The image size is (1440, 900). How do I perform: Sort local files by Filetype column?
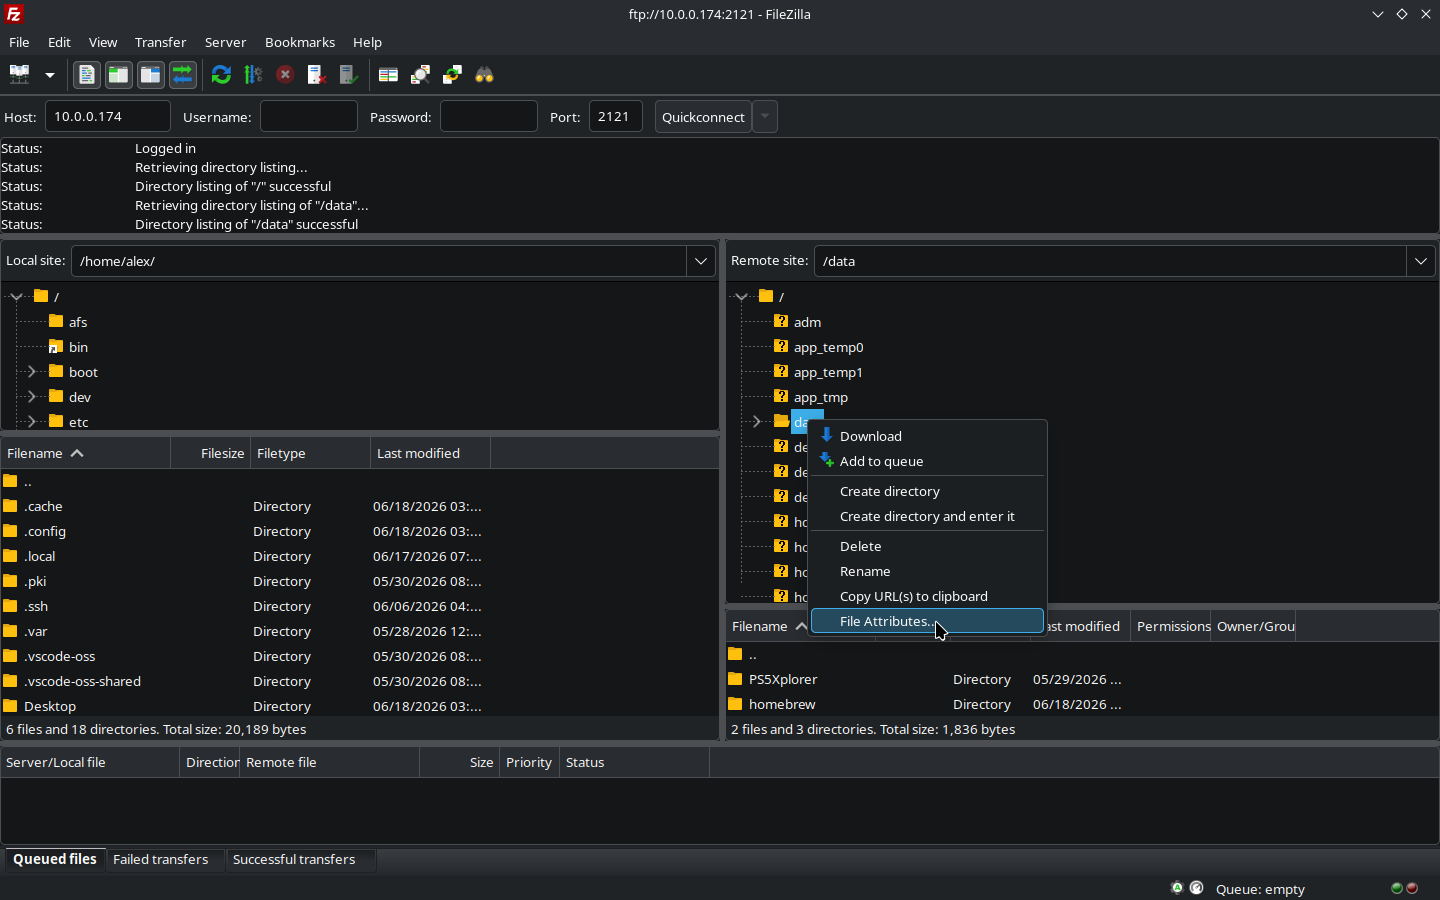pos(310,453)
